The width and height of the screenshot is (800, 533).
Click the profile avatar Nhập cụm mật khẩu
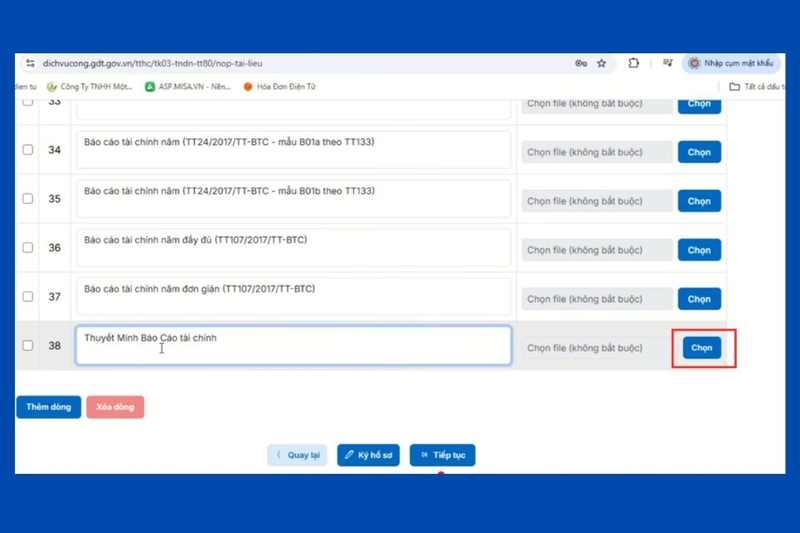731,63
